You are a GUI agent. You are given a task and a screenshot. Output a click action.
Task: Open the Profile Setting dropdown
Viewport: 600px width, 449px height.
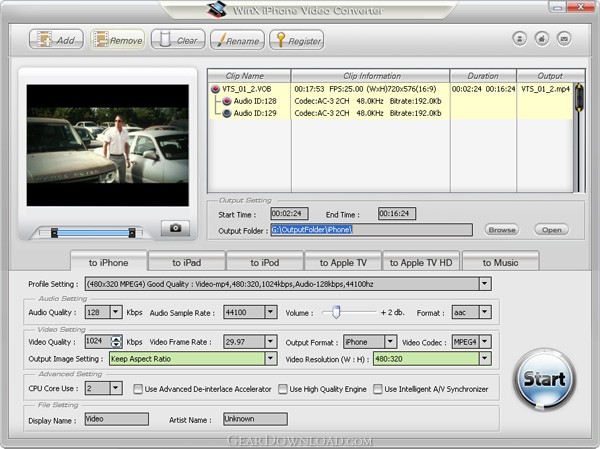[484, 284]
